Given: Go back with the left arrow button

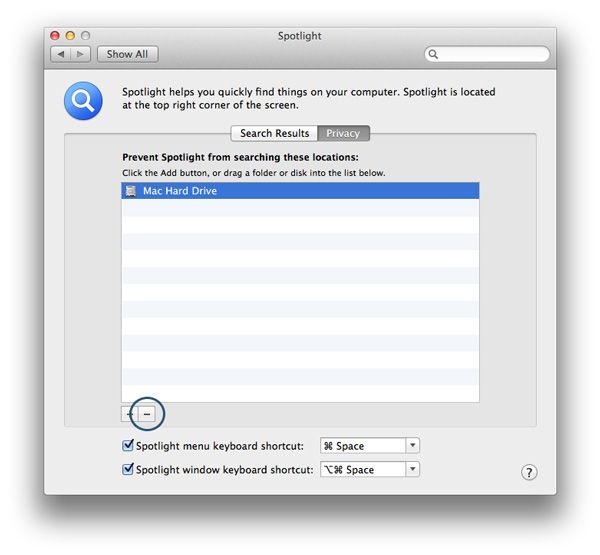Looking at the screenshot, I should (x=60, y=54).
